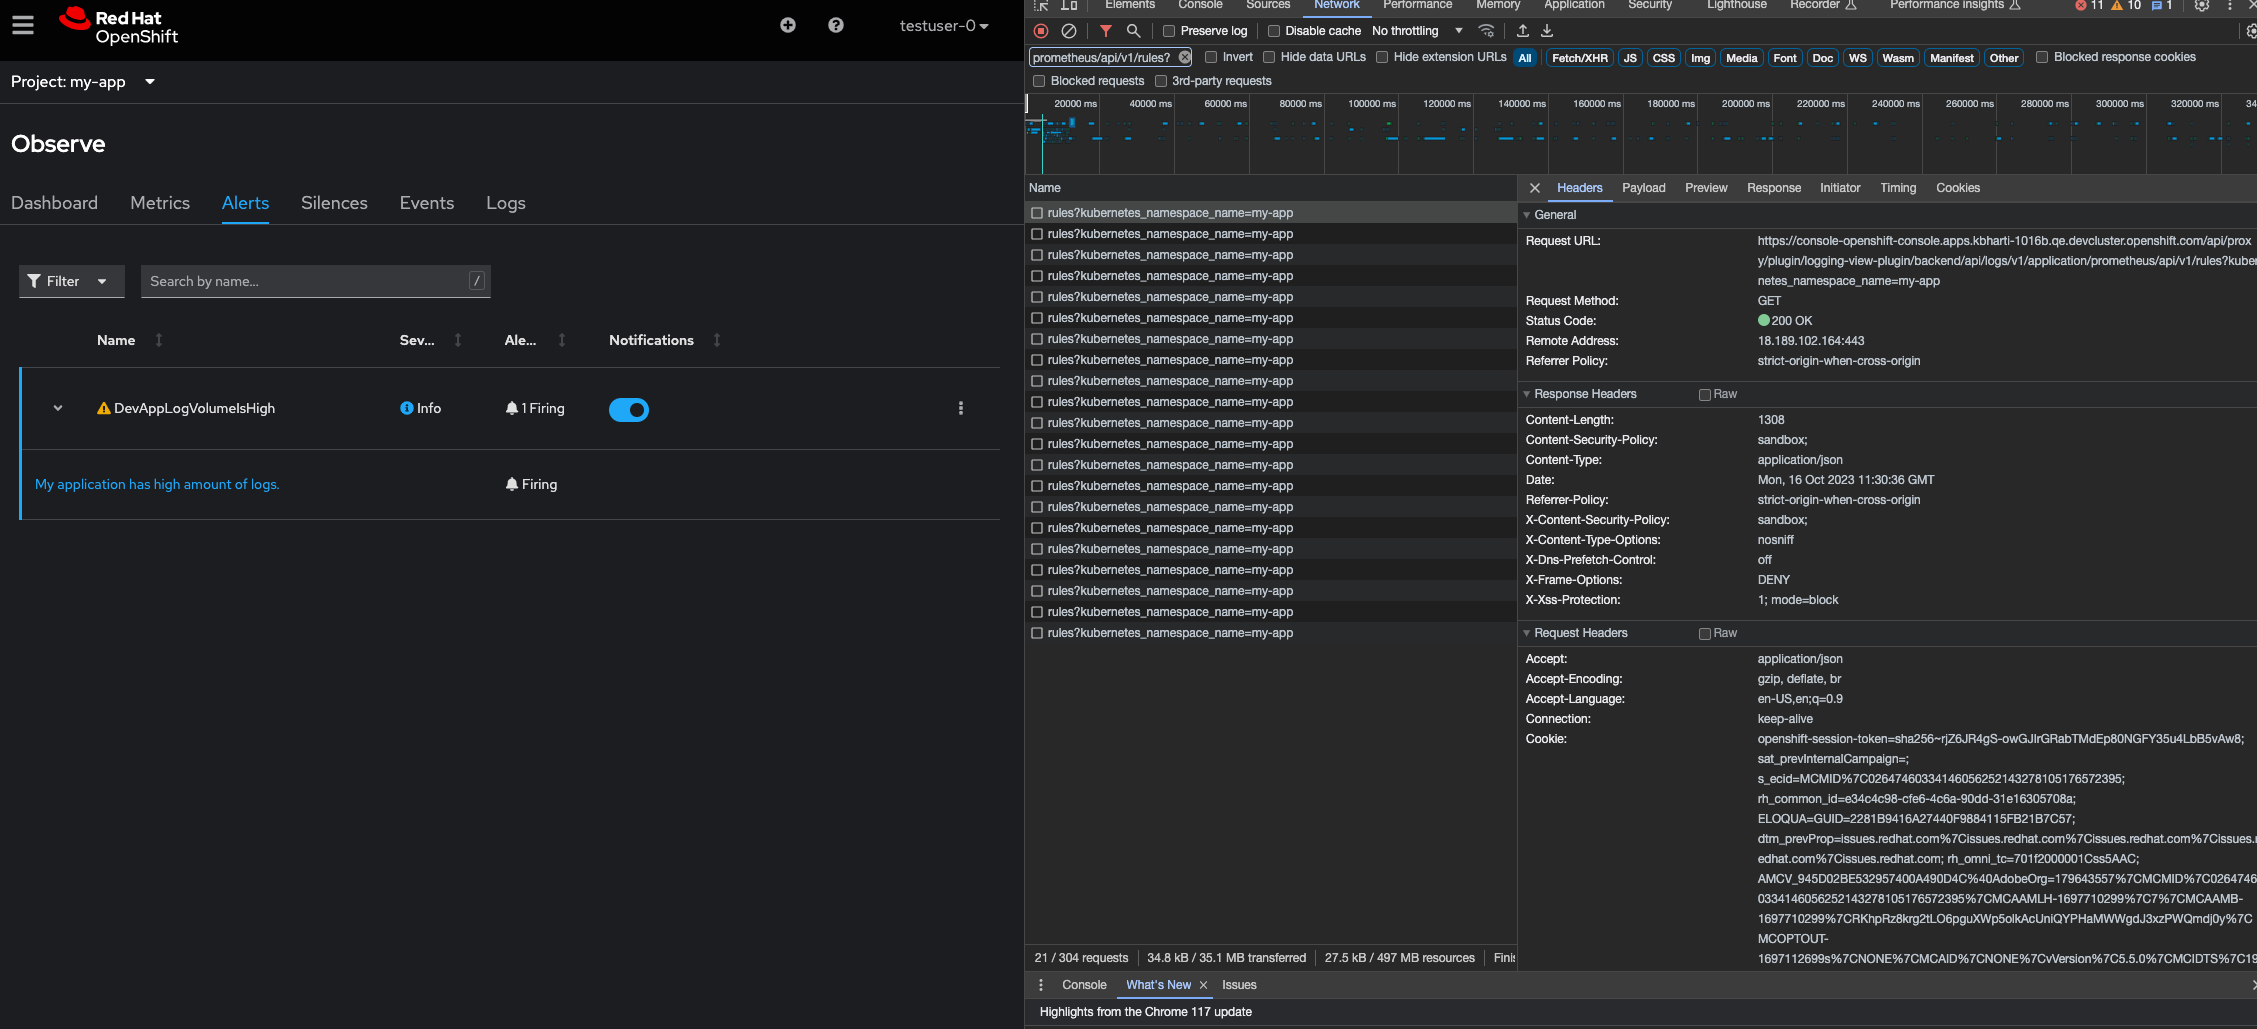Enable the Preserve log checkbox
This screenshot has height=1029, width=2257.
(1169, 31)
